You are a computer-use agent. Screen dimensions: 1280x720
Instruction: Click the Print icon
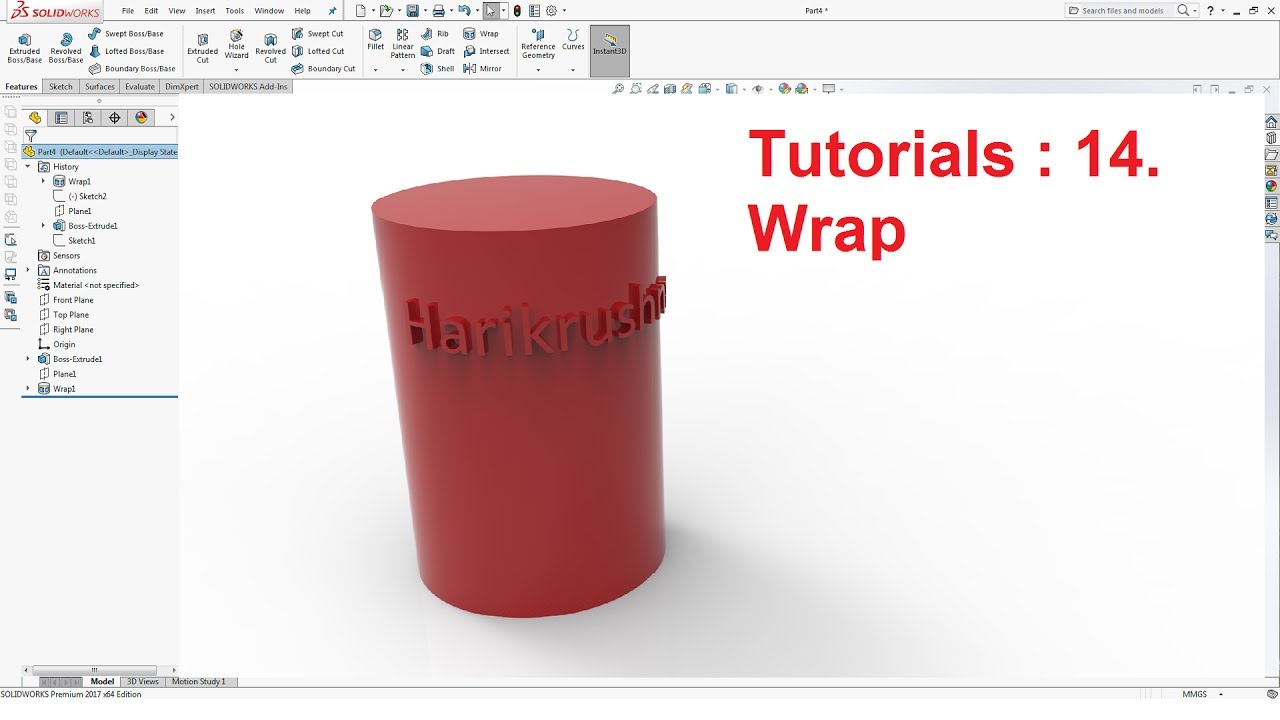click(438, 11)
